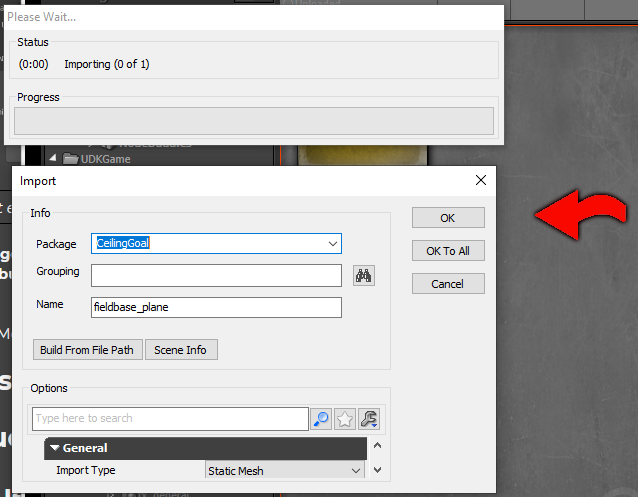Open the wrench settings icon in Options
This screenshot has width=638, height=497.
point(369,418)
